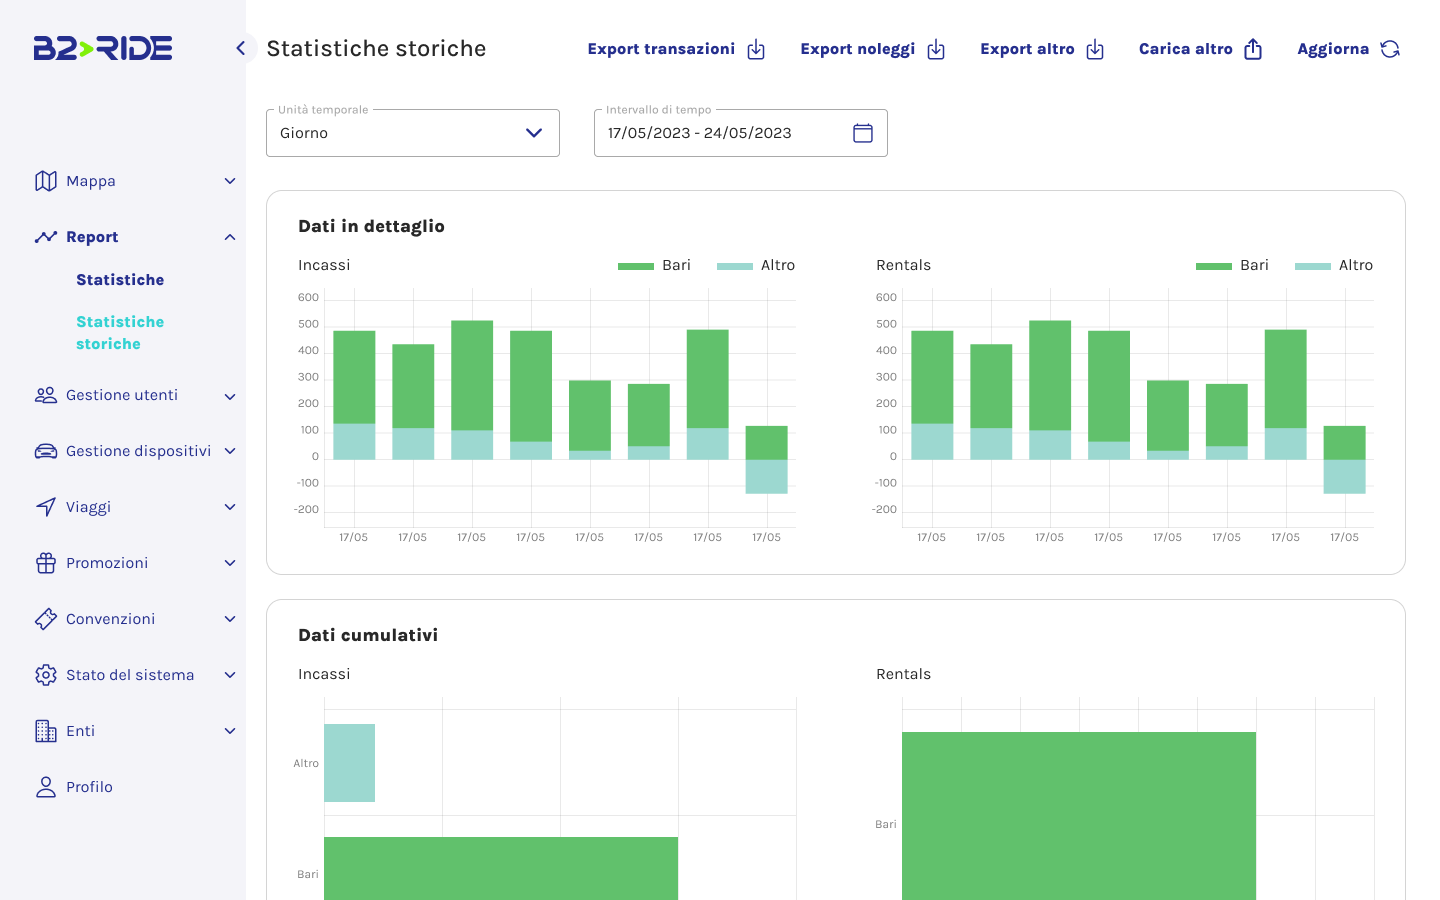This screenshot has width=1440, height=900.
Task: Click the Gestione dispositivi car icon
Action: tap(46, 451)
